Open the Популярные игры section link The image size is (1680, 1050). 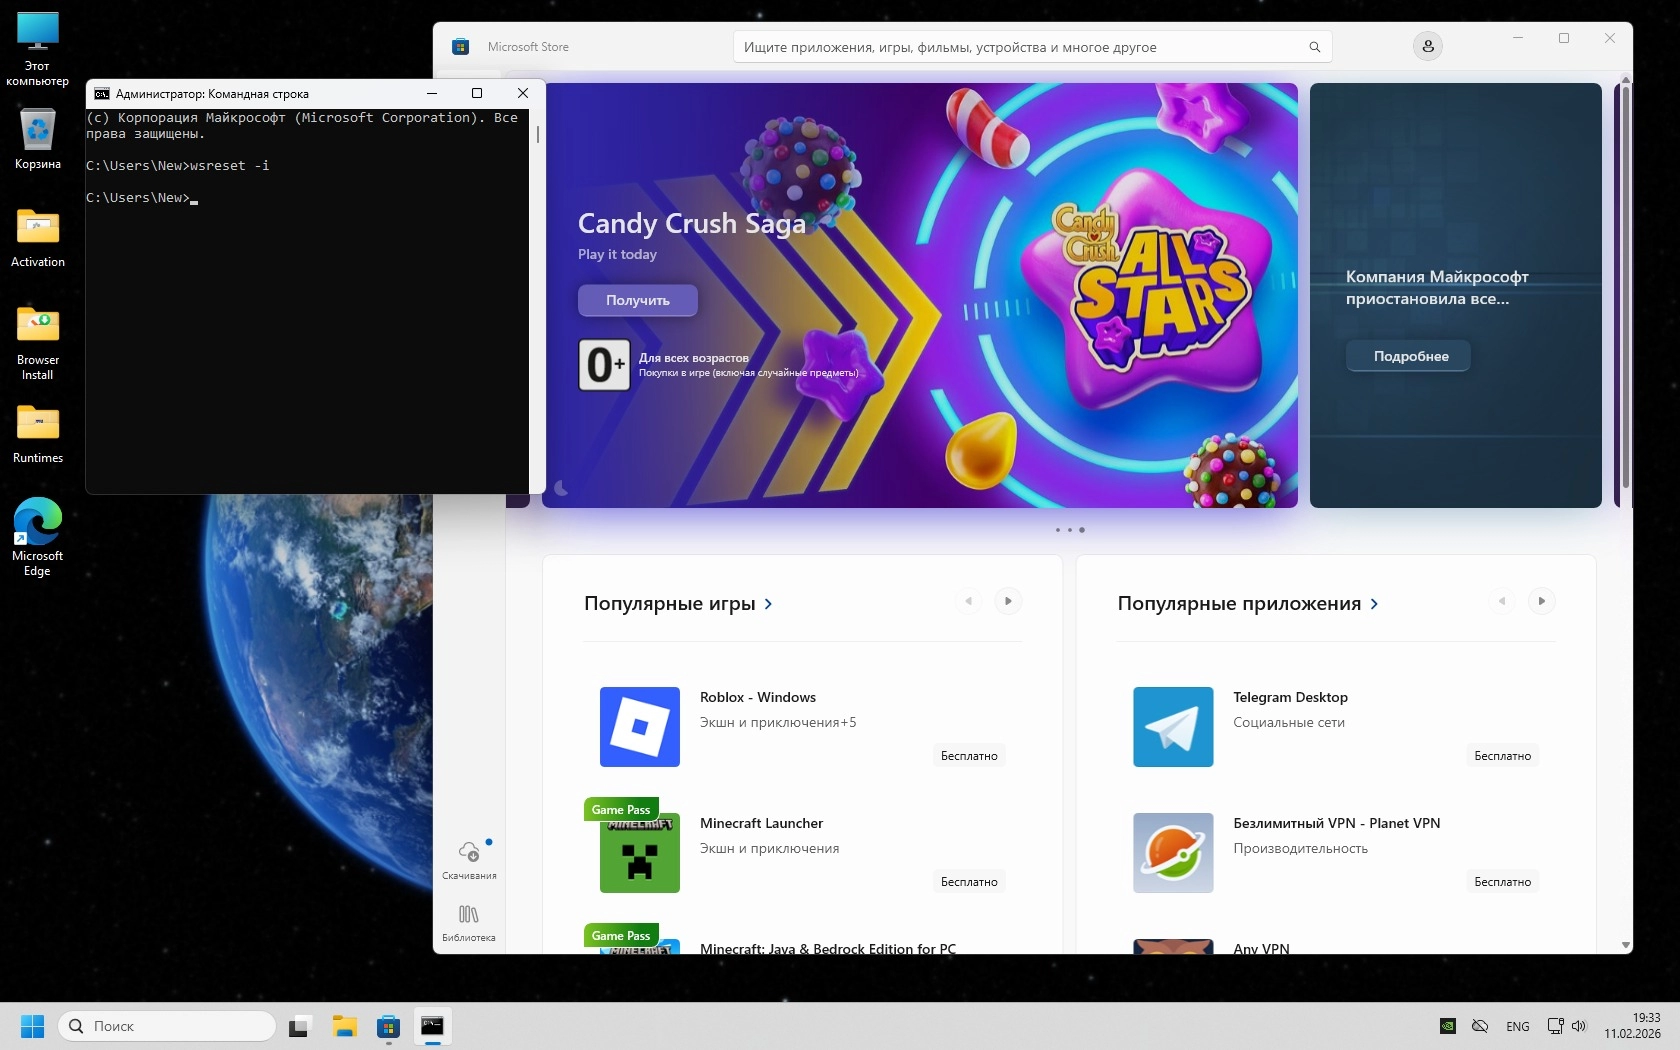678,603
